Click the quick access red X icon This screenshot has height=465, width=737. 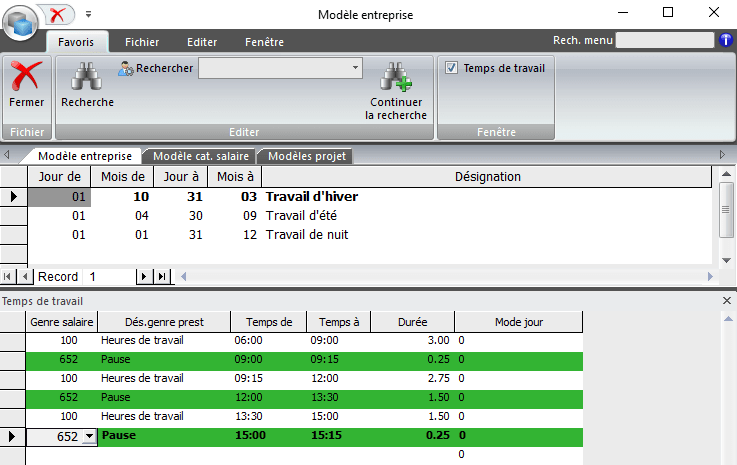(x=58, y=15)
